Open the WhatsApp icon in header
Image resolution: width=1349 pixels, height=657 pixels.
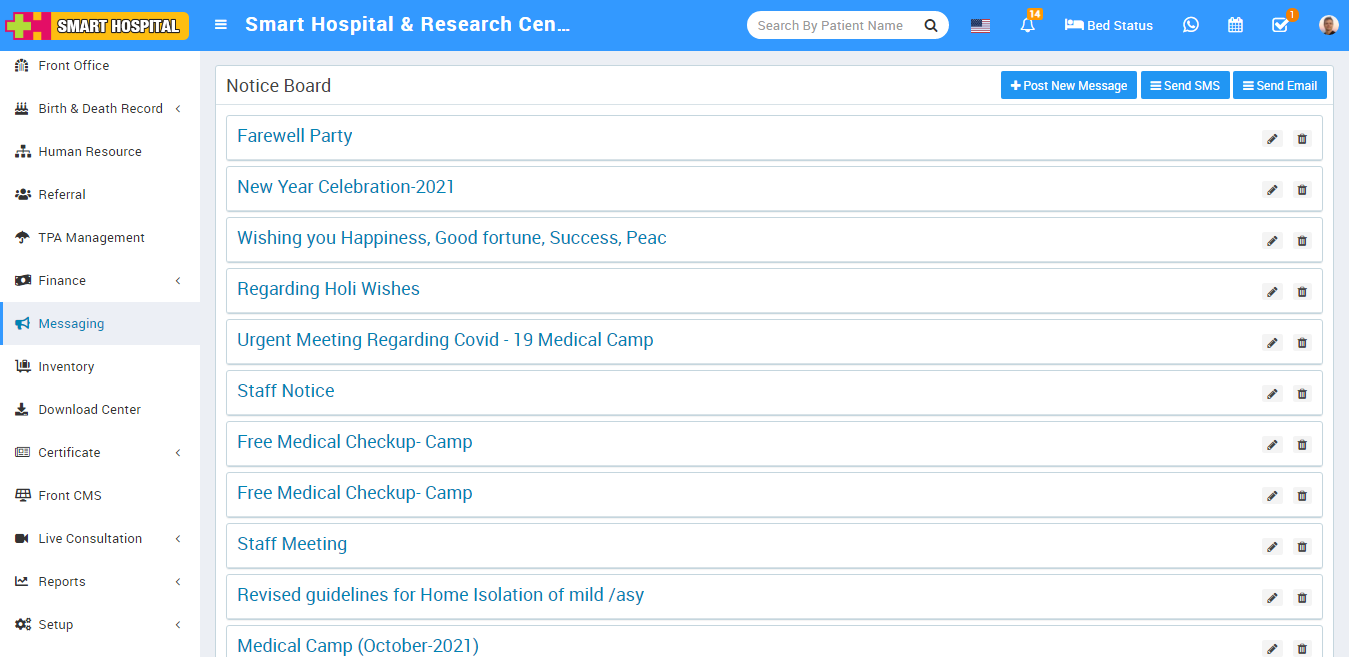pyautogui.click(x=1190, y=26)
